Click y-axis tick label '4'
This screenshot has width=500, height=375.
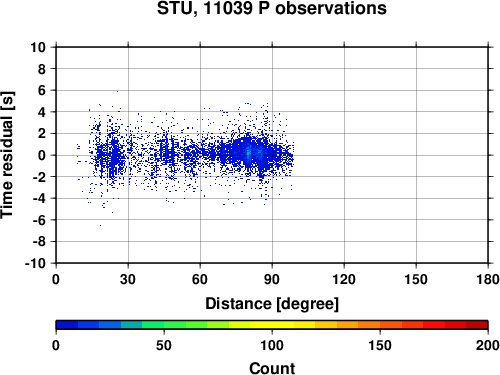(x=42, y=112)
